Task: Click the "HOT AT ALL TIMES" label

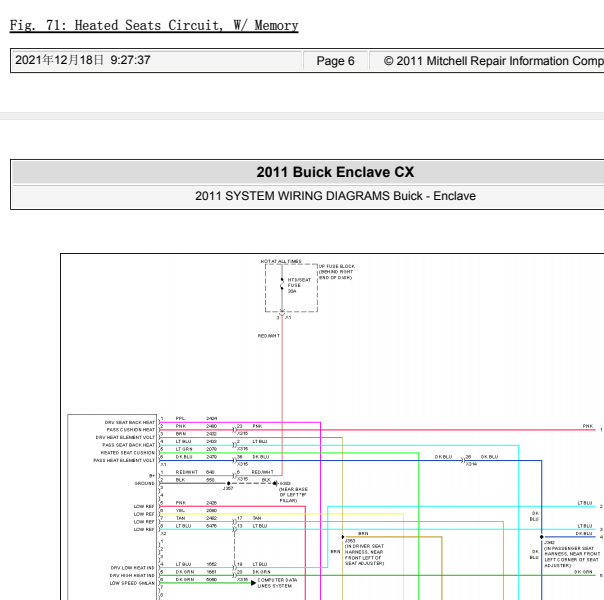Action: point(281,261)
